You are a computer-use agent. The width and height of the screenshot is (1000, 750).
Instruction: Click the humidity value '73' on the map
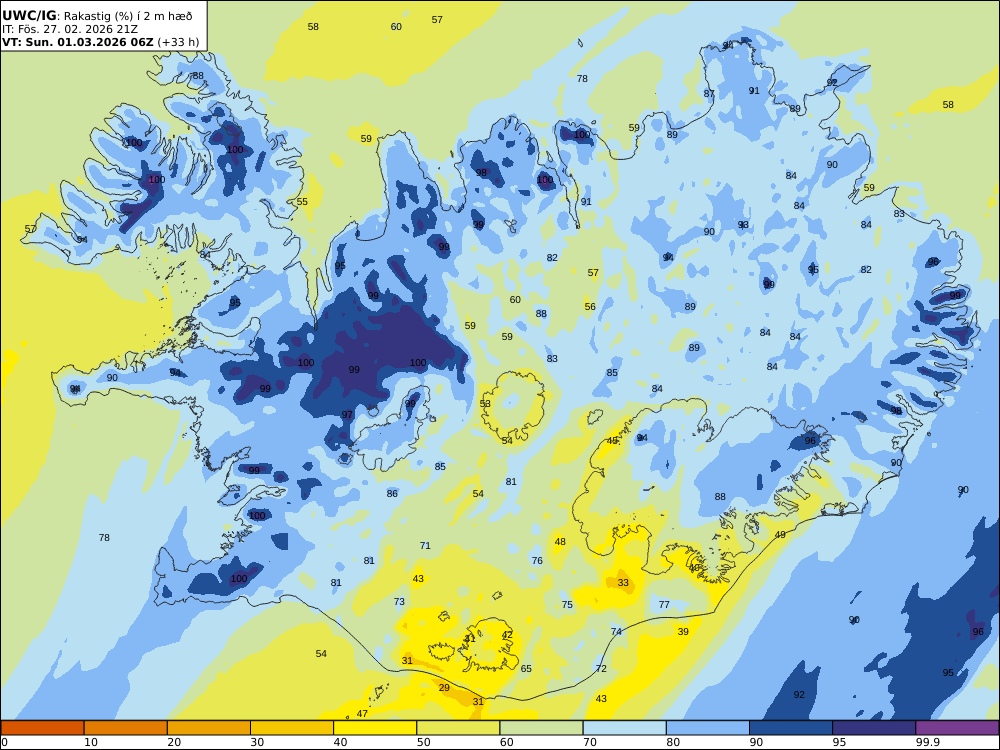tap(399, 602)
